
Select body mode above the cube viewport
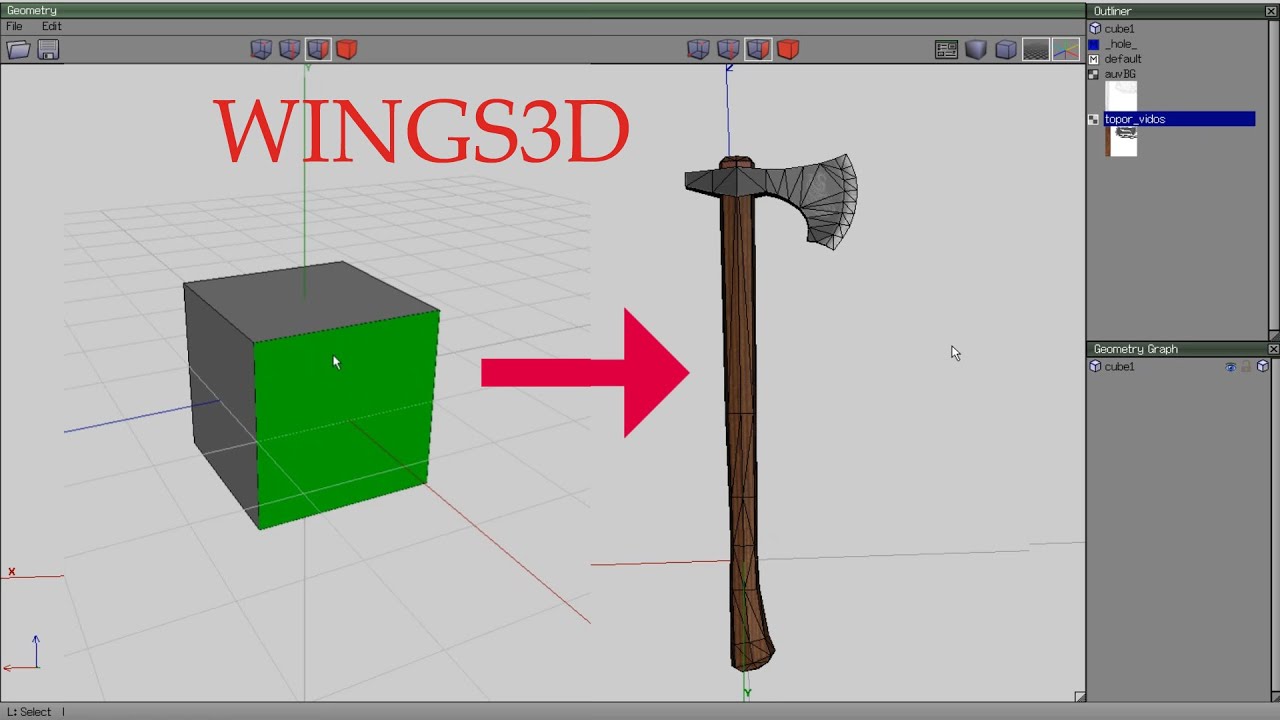[346, 49]
